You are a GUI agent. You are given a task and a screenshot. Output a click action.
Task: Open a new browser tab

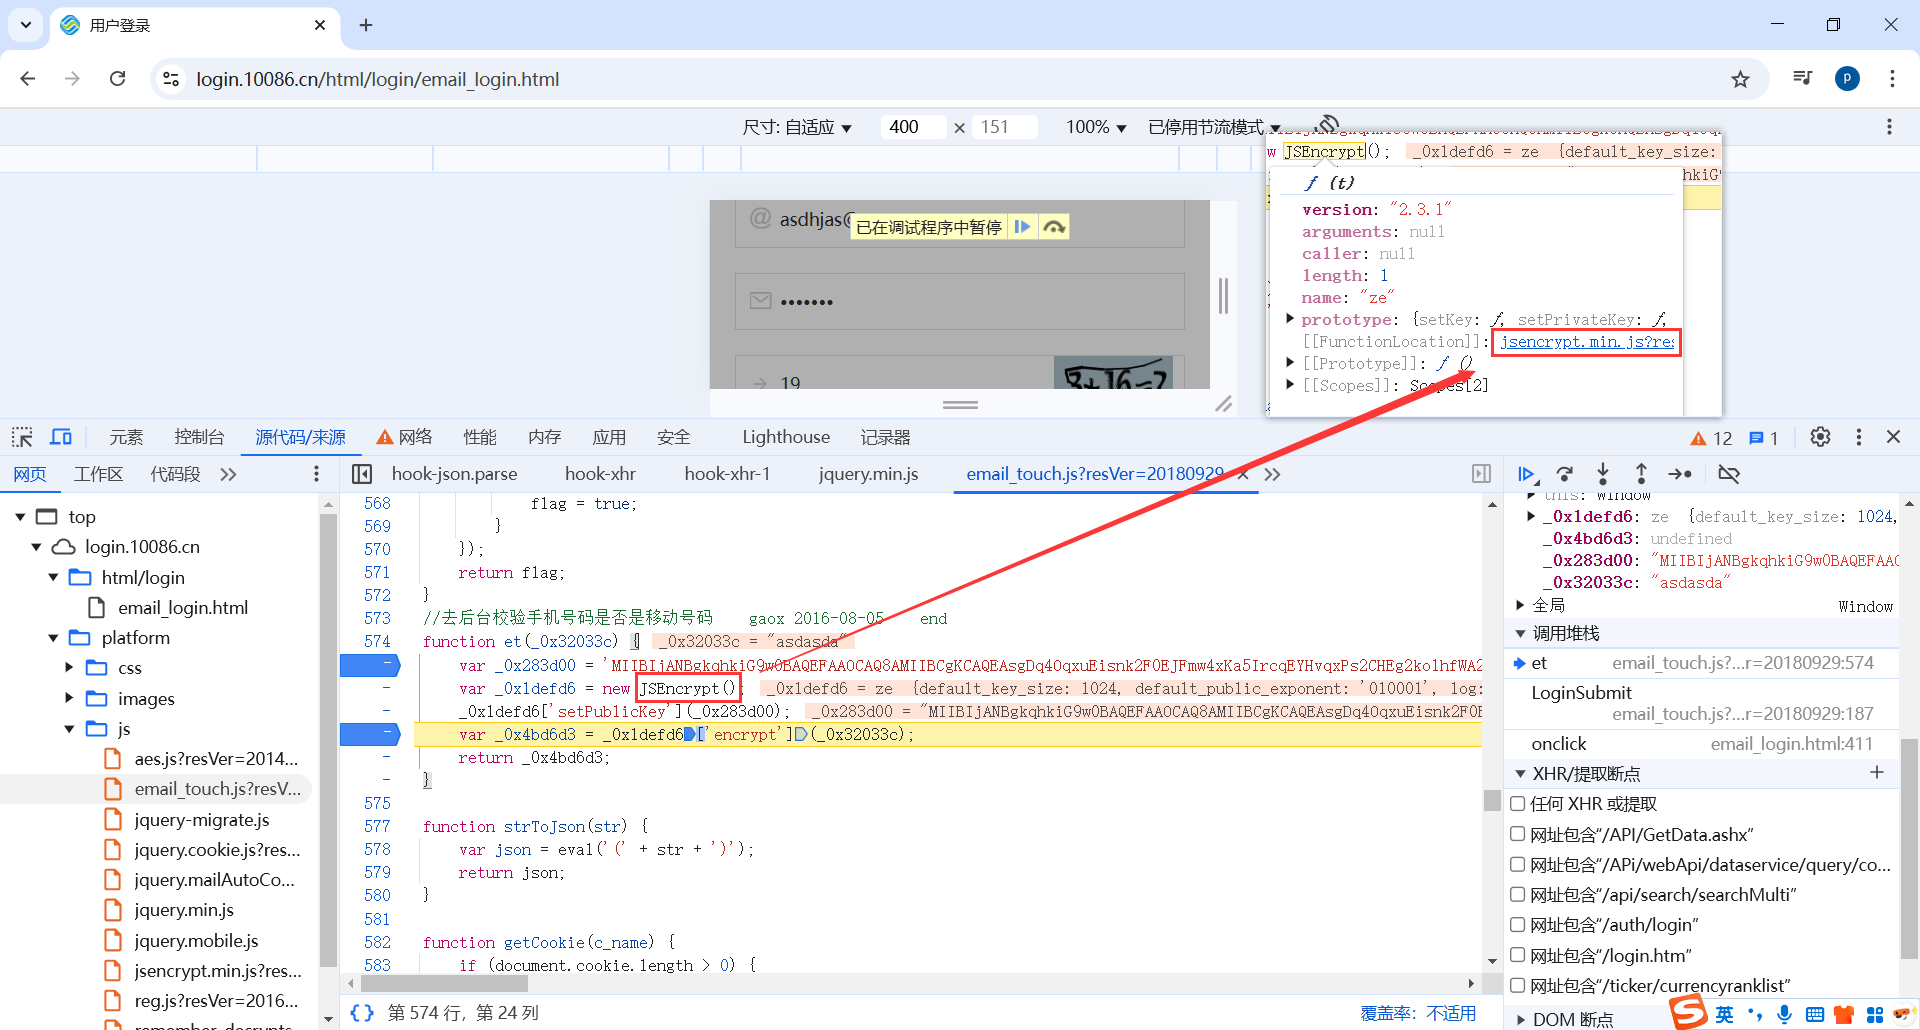[x=366, y=25]
